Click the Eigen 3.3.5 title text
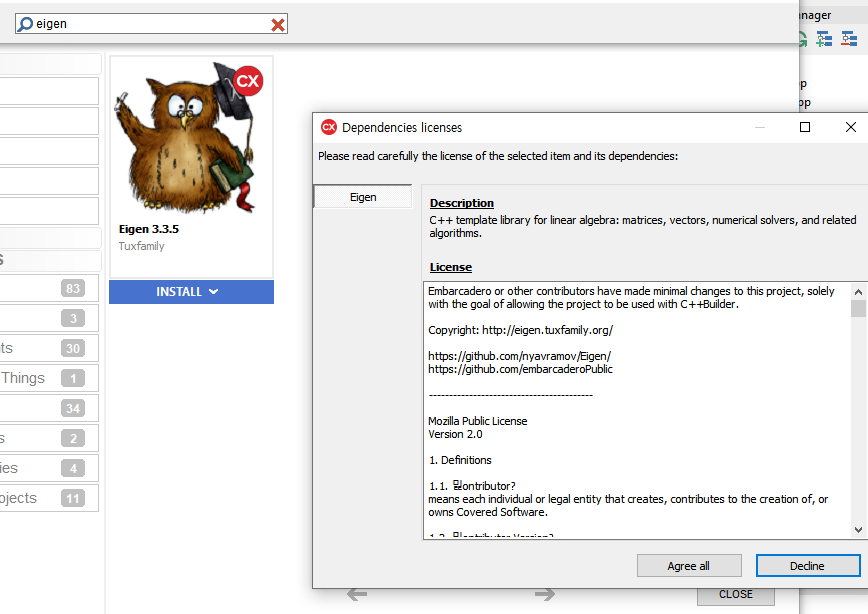Viewport: 868px width, 614px height. tap(149, 229)
